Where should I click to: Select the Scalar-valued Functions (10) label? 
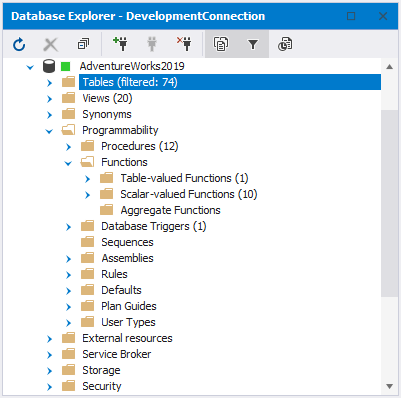pos(189,194)
